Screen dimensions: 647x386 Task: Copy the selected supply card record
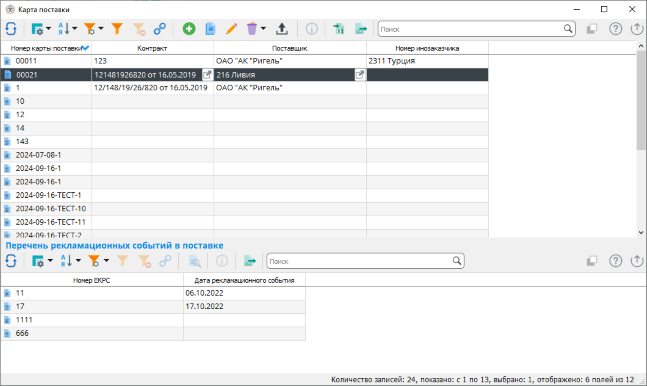click(210, 29)
